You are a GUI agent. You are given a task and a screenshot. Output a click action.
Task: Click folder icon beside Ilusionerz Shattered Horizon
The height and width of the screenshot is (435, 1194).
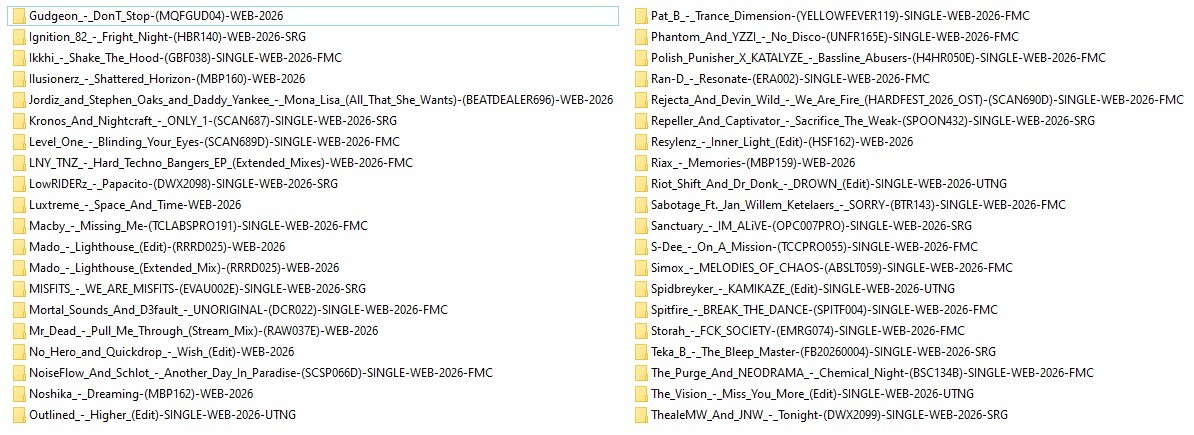(x=19, y=78)
